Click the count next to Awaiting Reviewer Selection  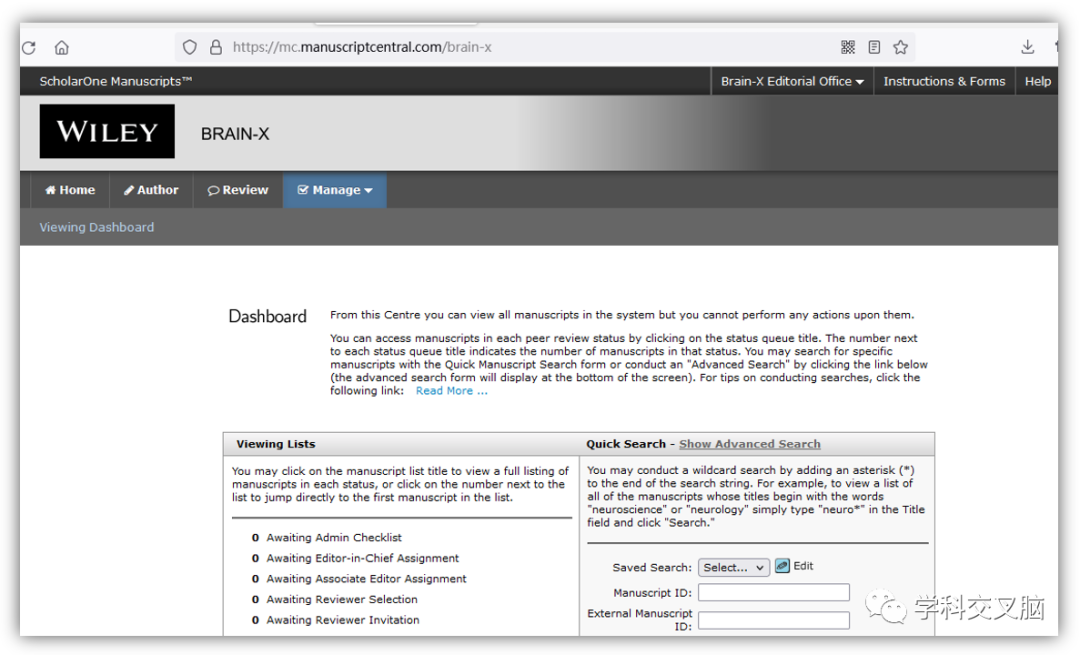[x=256, y=599]
